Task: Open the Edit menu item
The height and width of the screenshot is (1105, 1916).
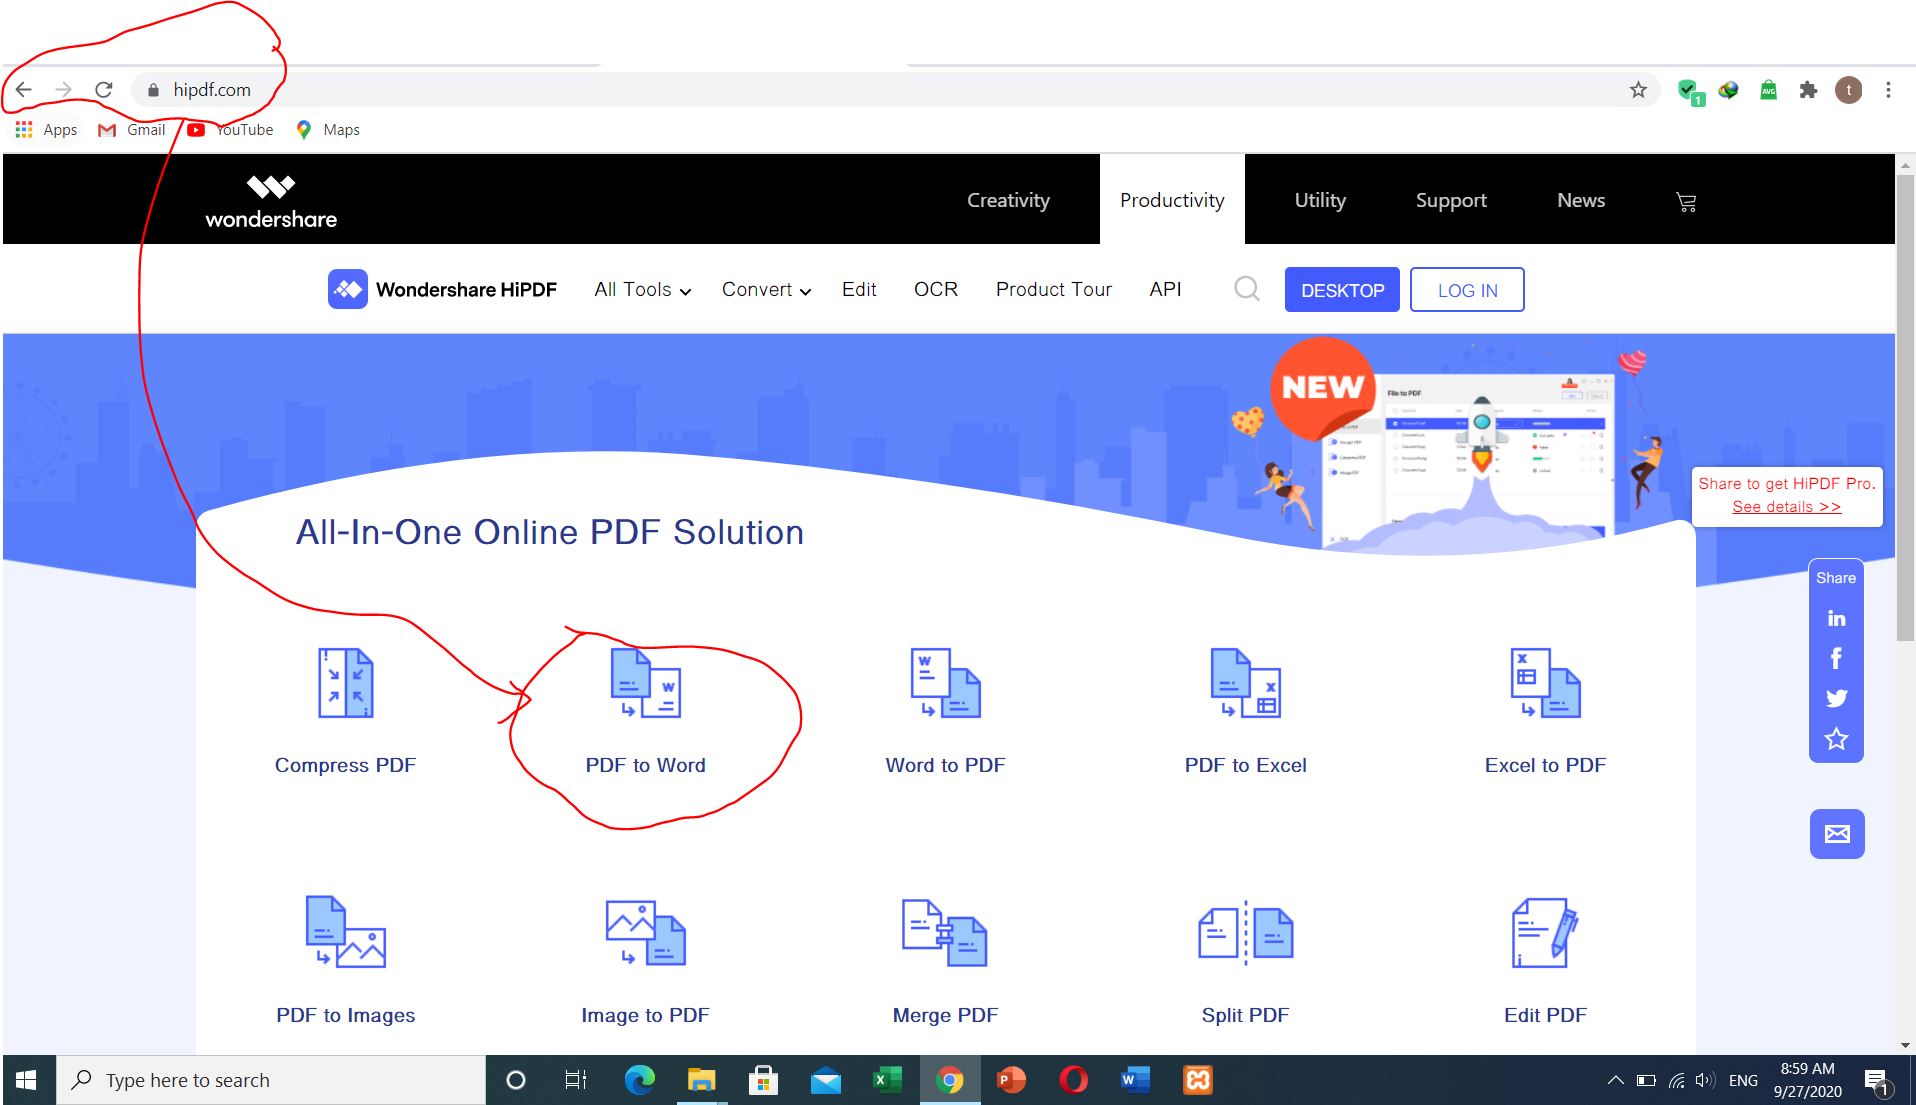Action: [x=859, y=289]
